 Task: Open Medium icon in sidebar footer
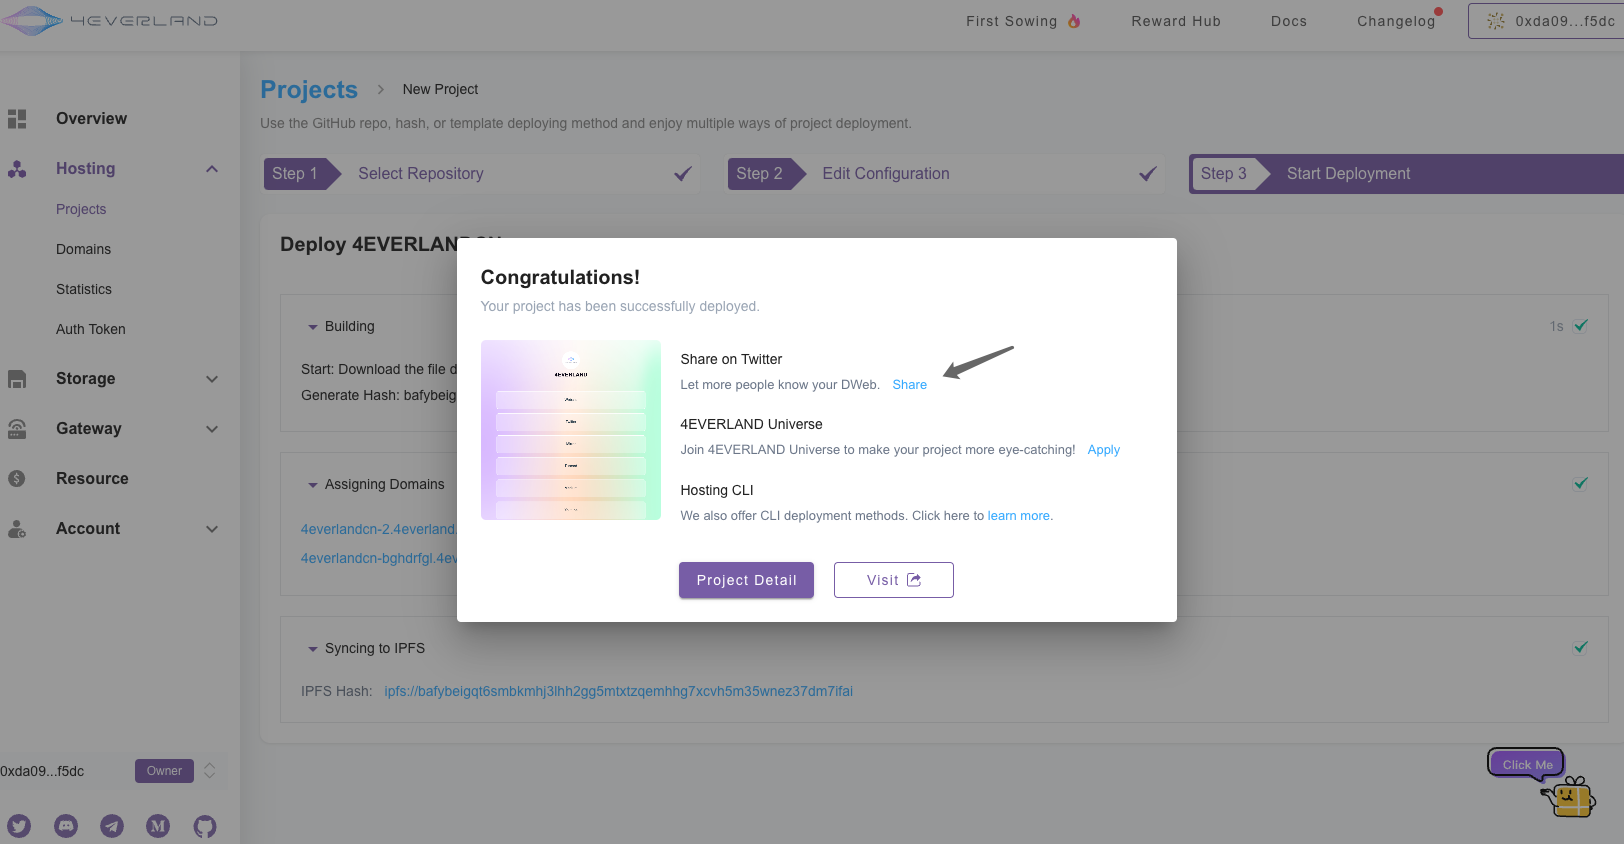pos(158,826)
